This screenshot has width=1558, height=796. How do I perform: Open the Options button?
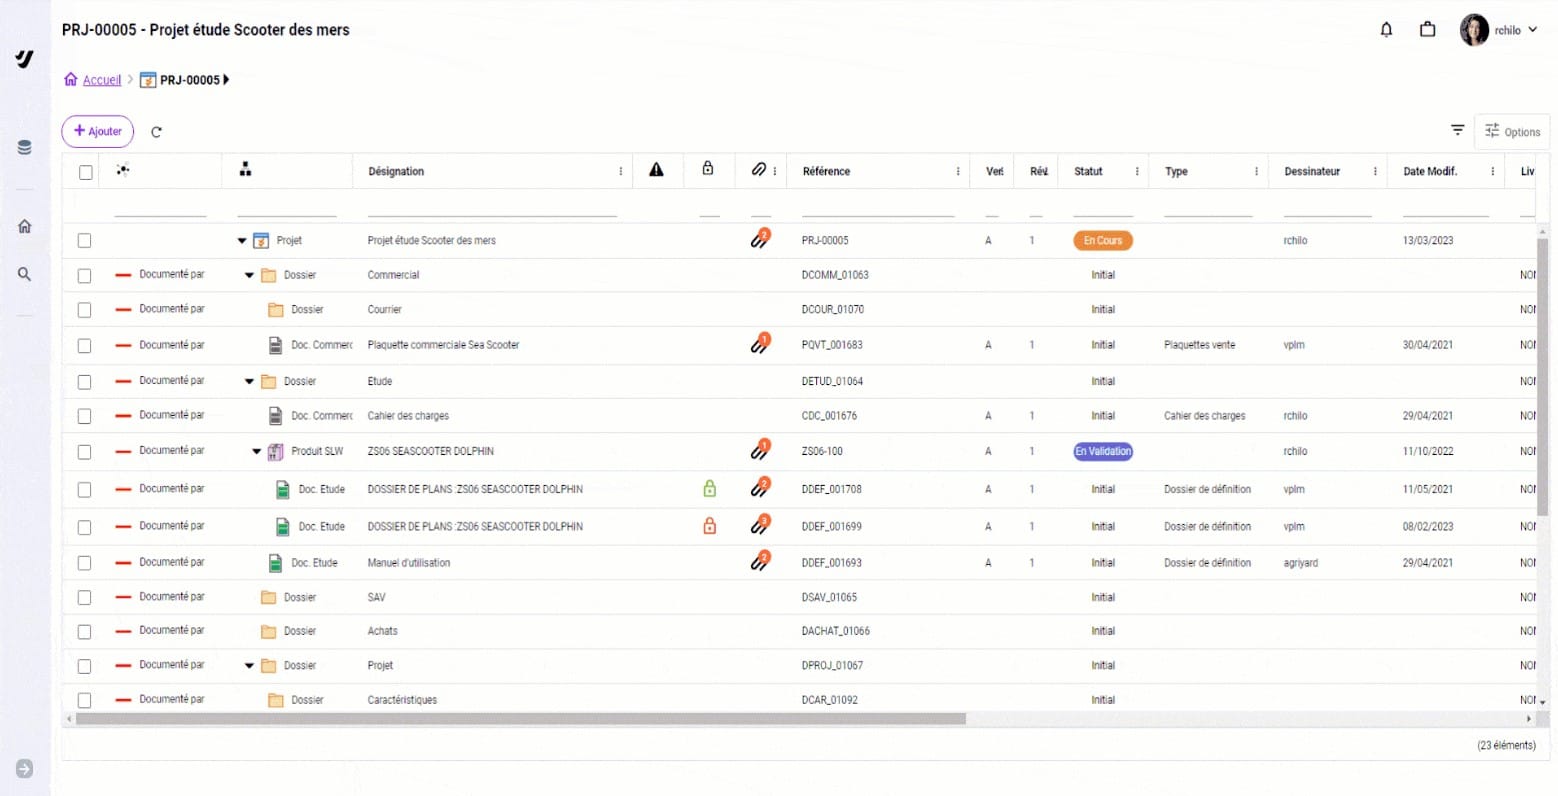[x=1512, y=131]
